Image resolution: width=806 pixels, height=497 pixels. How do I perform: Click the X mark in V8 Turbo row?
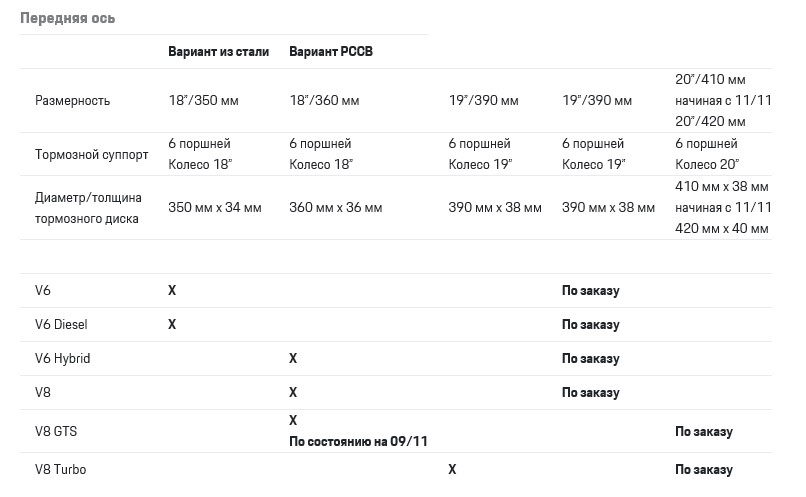pos(452,469)
